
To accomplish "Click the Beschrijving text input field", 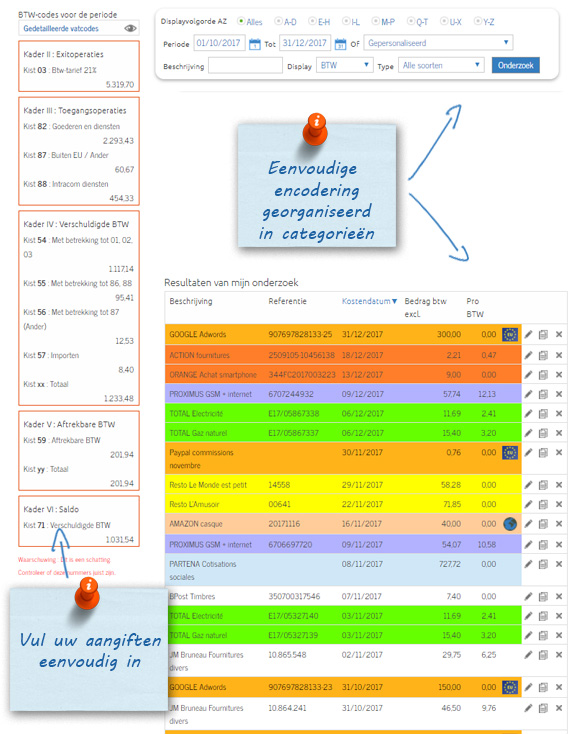I will 245,66.
